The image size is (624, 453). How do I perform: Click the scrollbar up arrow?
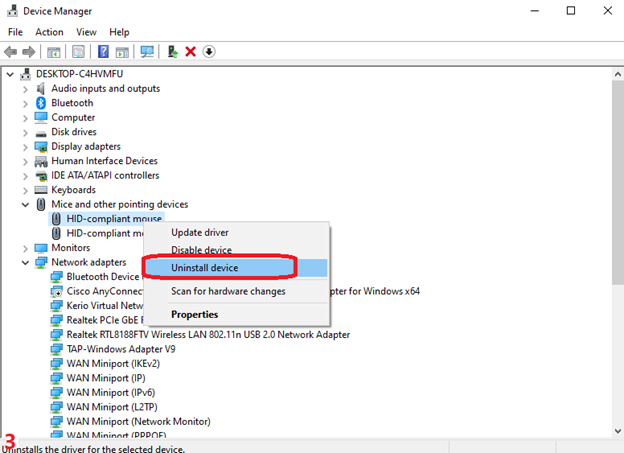point(618,74)
